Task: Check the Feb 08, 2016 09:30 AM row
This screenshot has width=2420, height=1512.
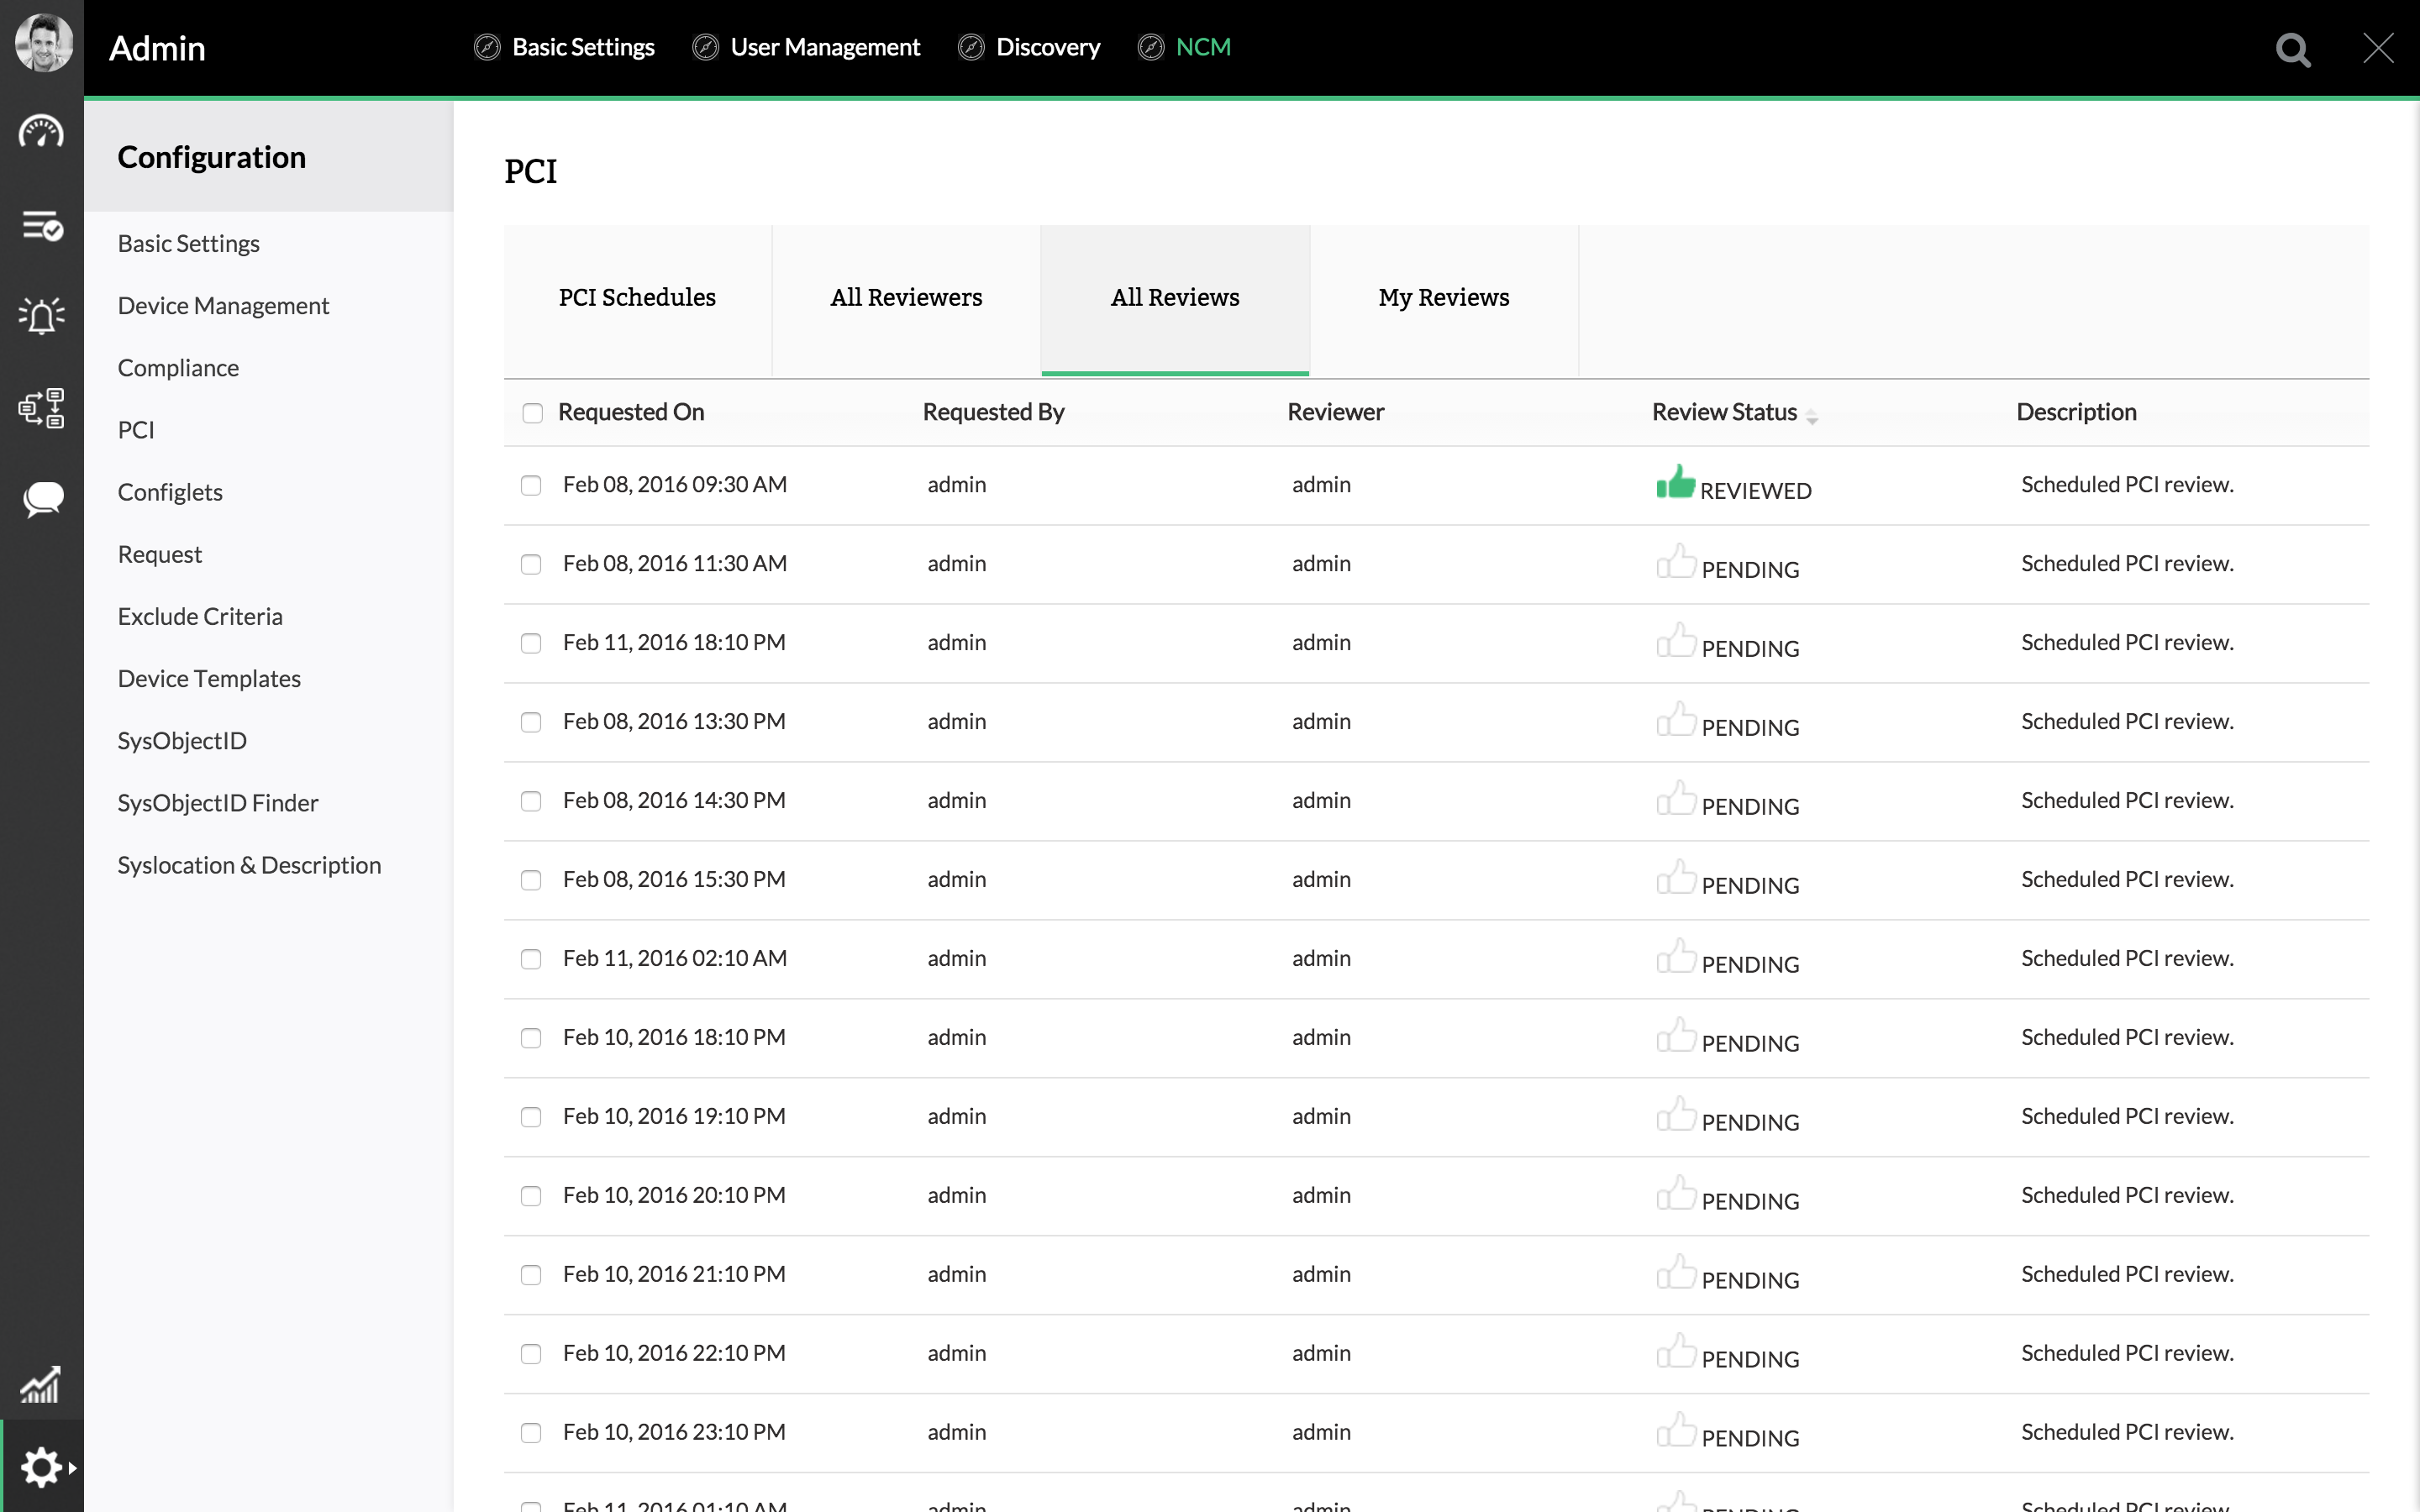Action: (531, 485)
